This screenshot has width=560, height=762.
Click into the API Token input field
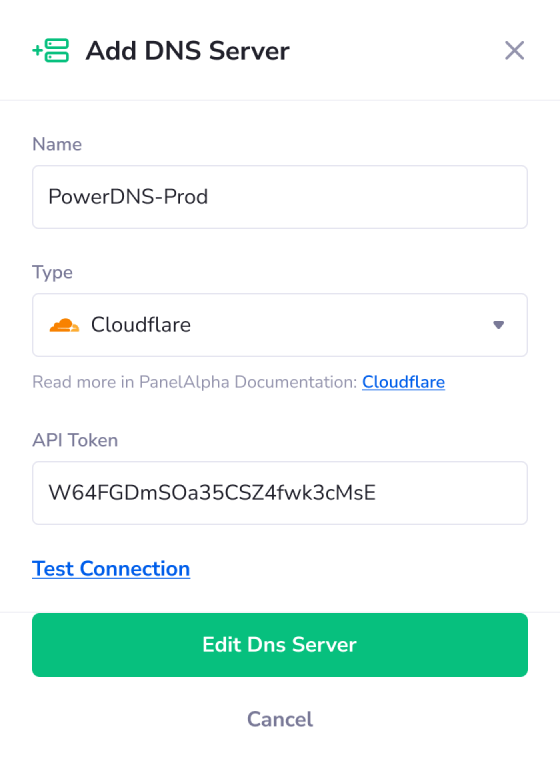click(280, 493)
